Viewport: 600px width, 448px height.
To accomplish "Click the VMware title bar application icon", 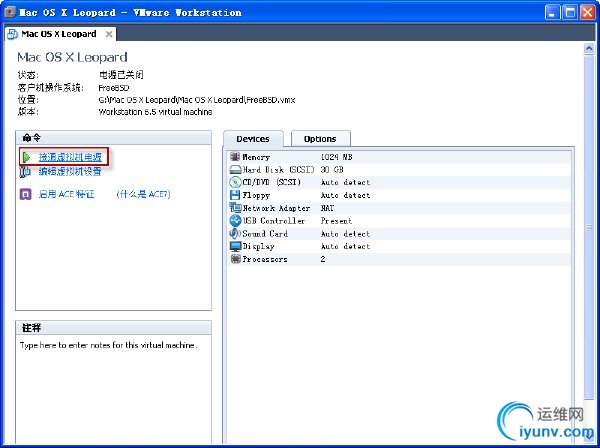I will tap(10, 12).
